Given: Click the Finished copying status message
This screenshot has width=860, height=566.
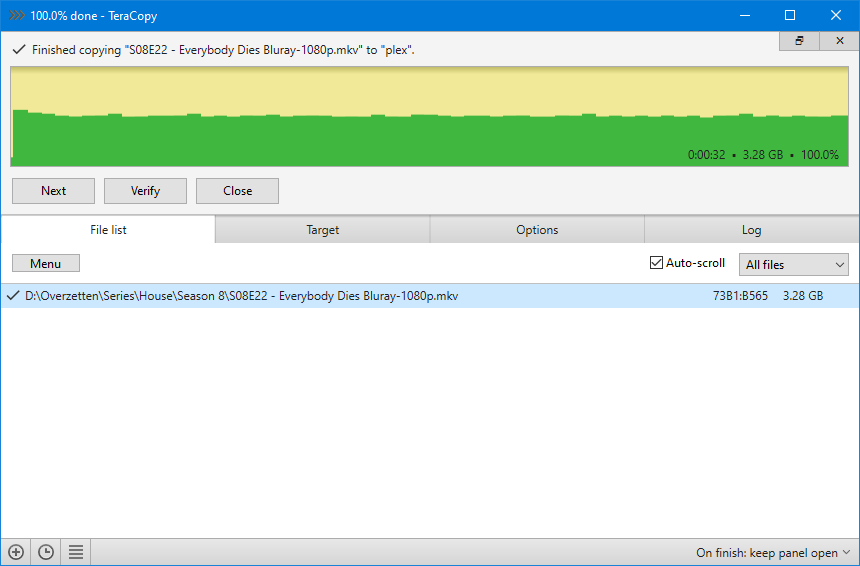Looking at the screenshot, I should 223,50.
